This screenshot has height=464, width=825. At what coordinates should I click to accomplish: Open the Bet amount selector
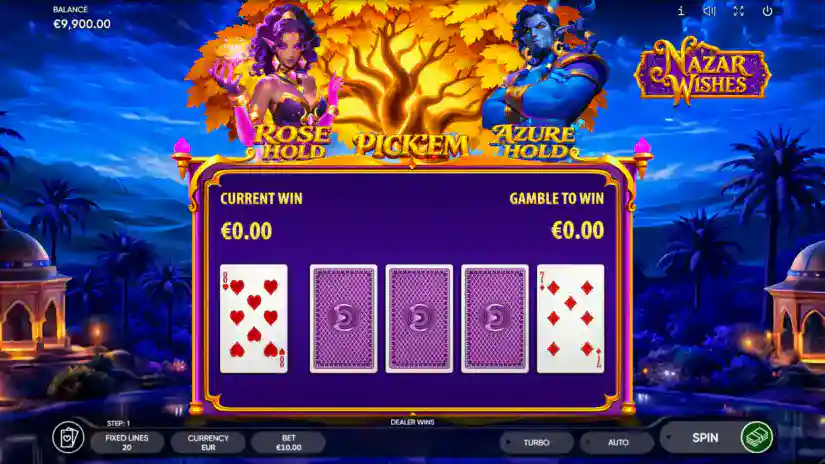click(x=288, y=442)
